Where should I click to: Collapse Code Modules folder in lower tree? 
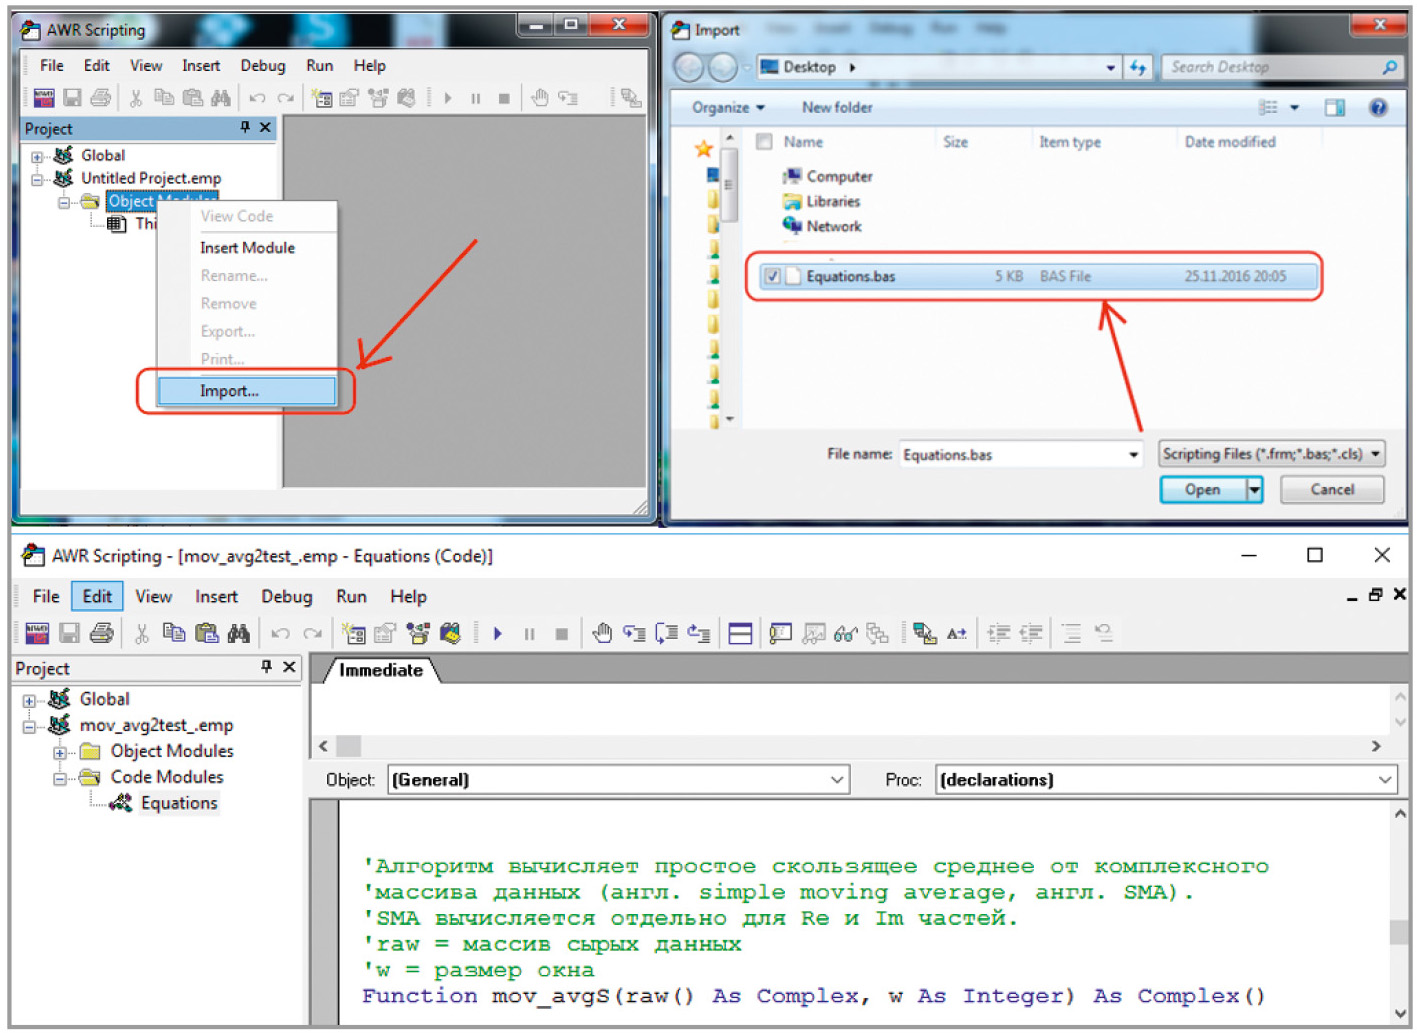[60, 778]
